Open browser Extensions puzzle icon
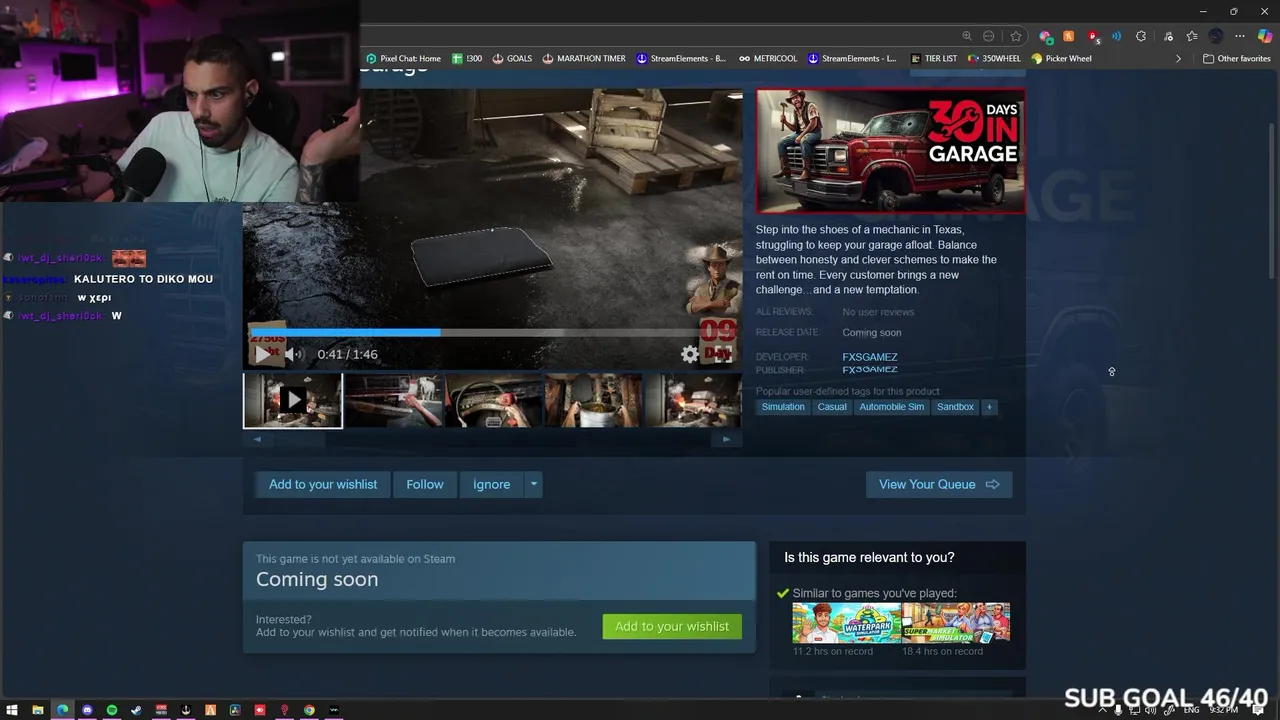 click(1141, 36)
